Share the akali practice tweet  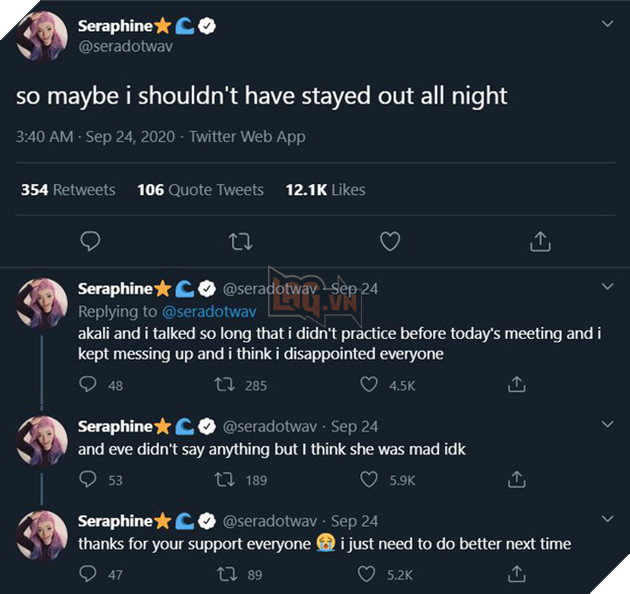pos(517,384)
